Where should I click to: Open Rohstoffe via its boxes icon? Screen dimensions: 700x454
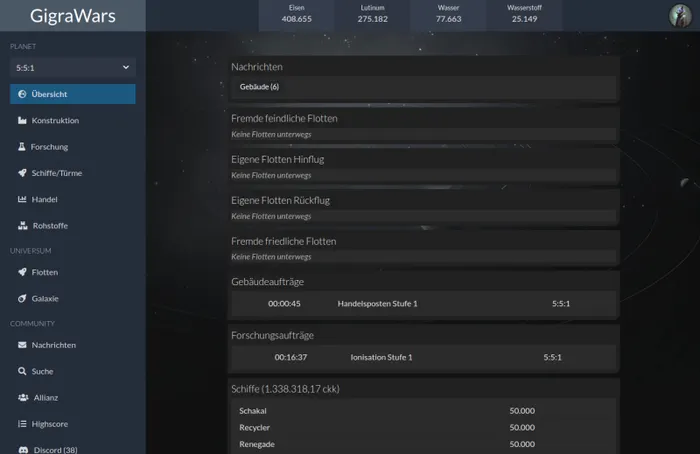22,225
